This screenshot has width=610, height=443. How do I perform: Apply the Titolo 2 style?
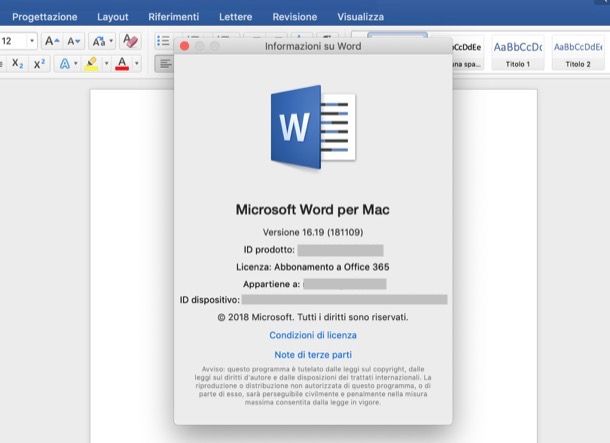[578, 53]
